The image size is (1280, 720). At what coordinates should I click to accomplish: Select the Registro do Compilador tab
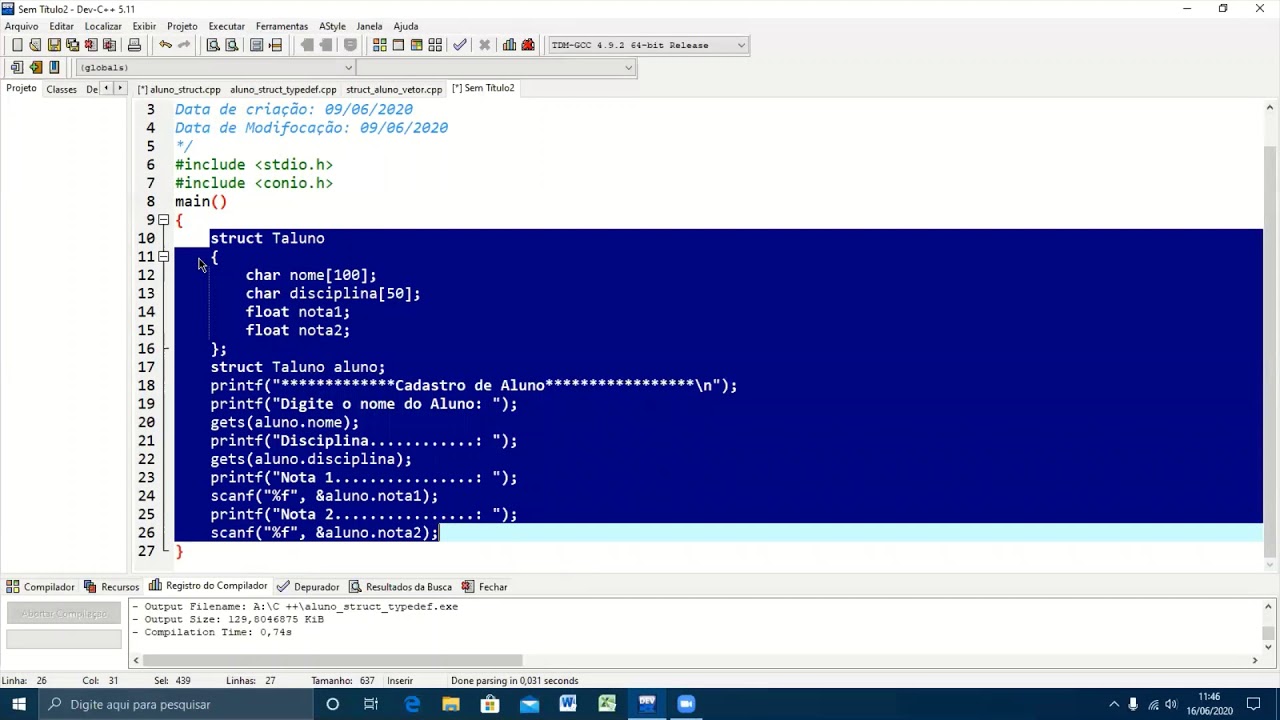[208, 586]
